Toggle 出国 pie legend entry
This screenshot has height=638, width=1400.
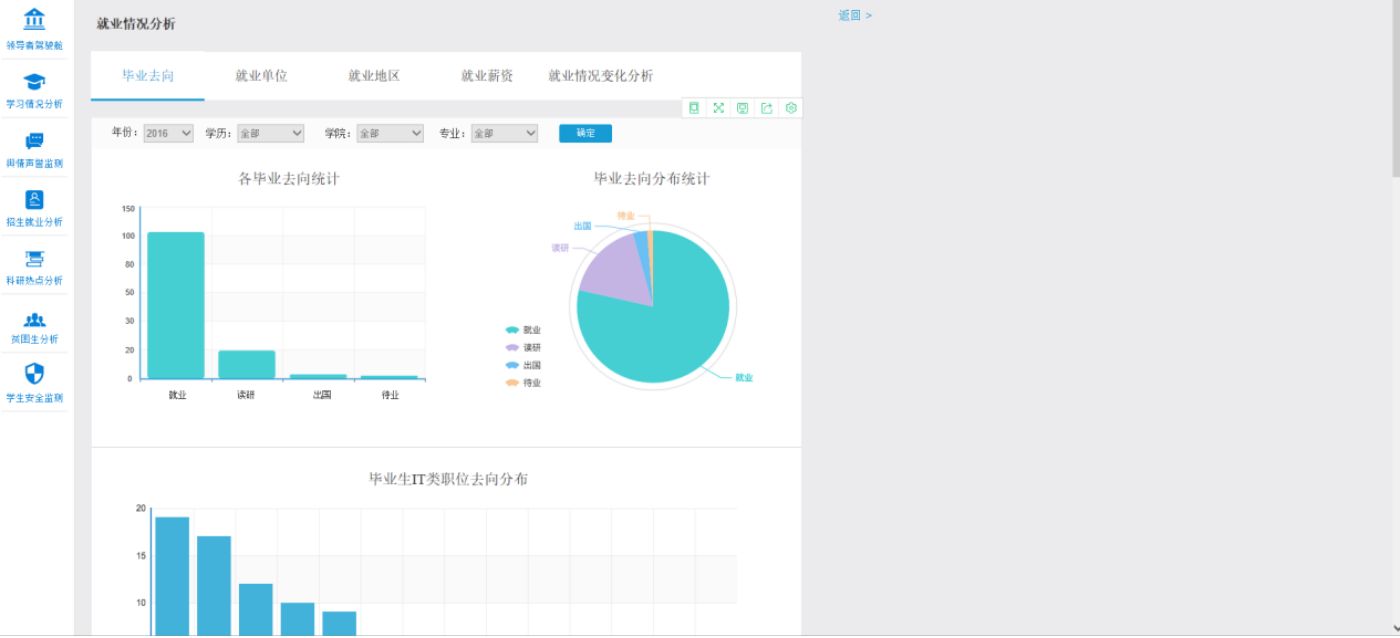[x=523, y=365]
